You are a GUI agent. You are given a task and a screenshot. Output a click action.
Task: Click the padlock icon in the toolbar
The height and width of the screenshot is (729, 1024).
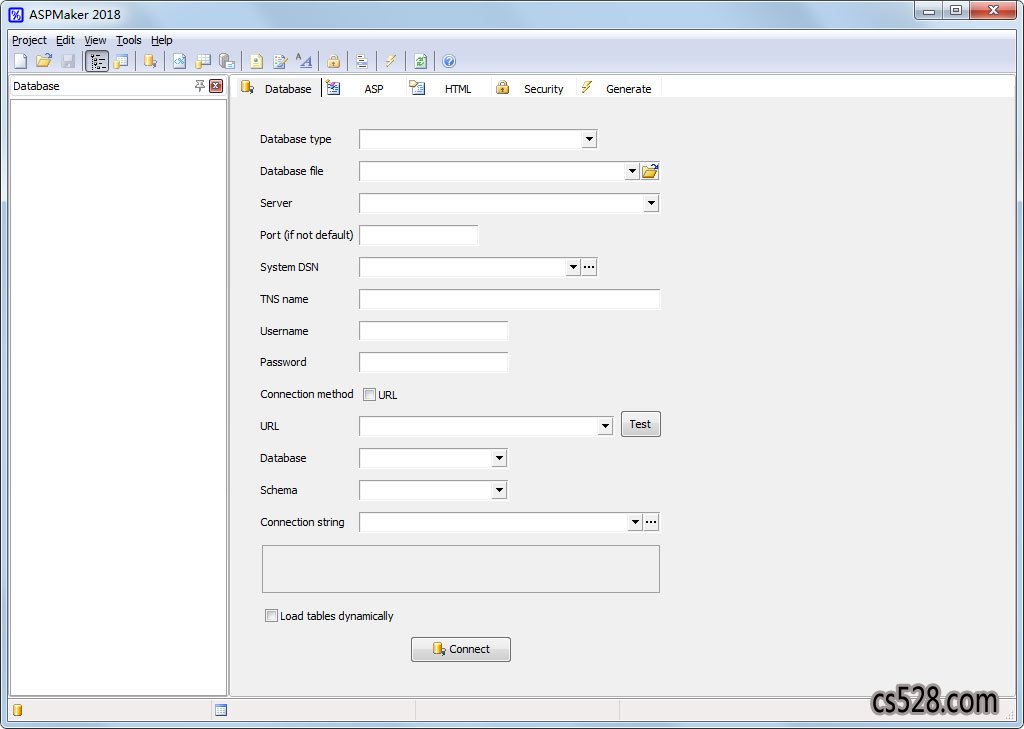pos(333,61)
